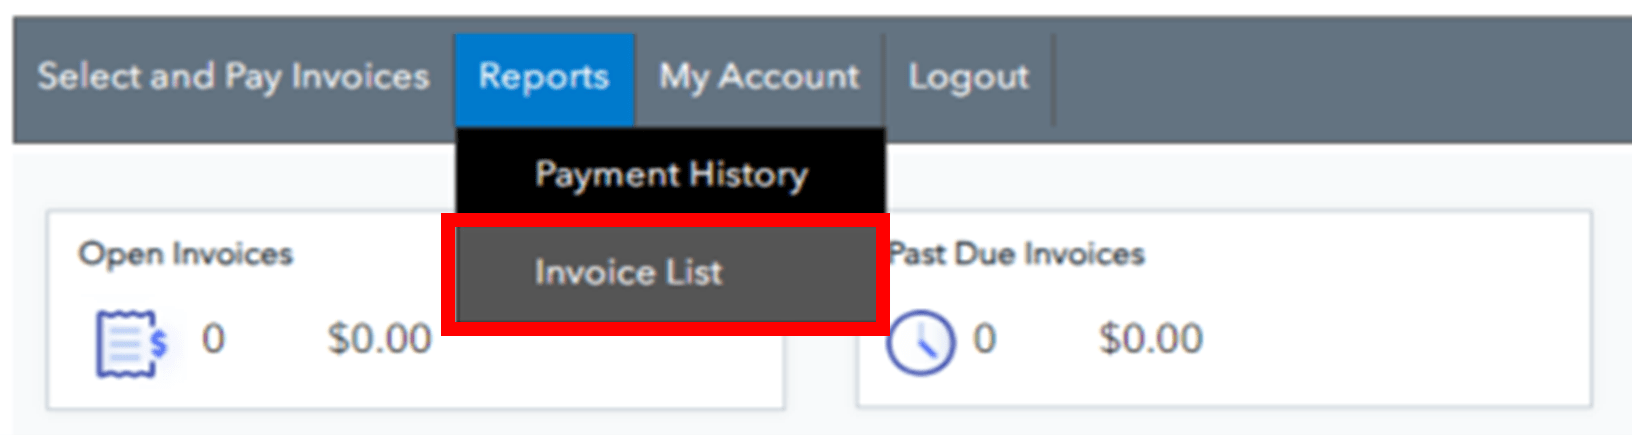Viewport: 1632px width, 435px height.
Task: Click the open invoices count of 0
Action: tap(213, 339)
